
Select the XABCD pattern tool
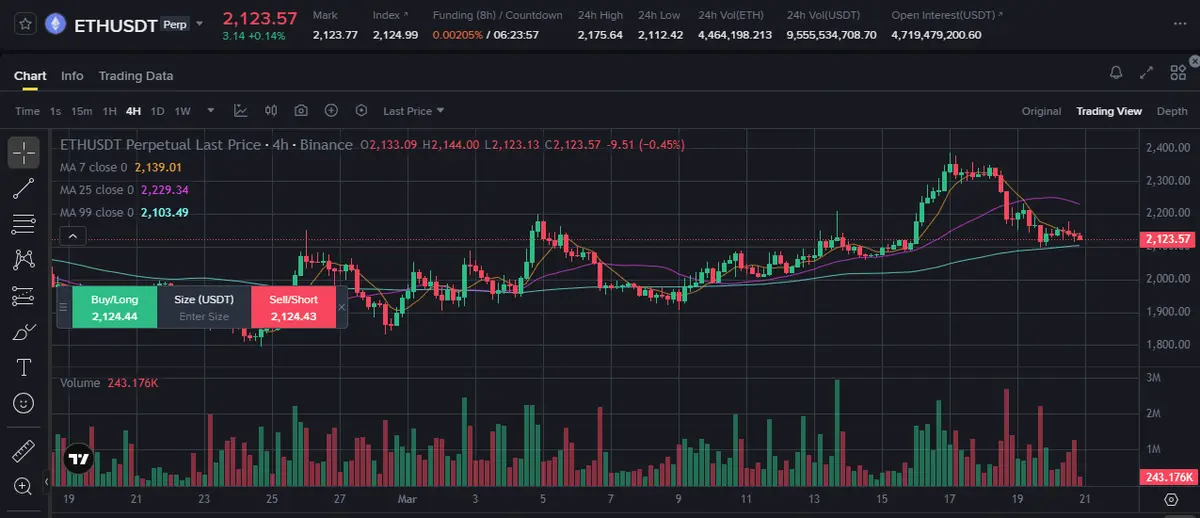pos(24,260)
